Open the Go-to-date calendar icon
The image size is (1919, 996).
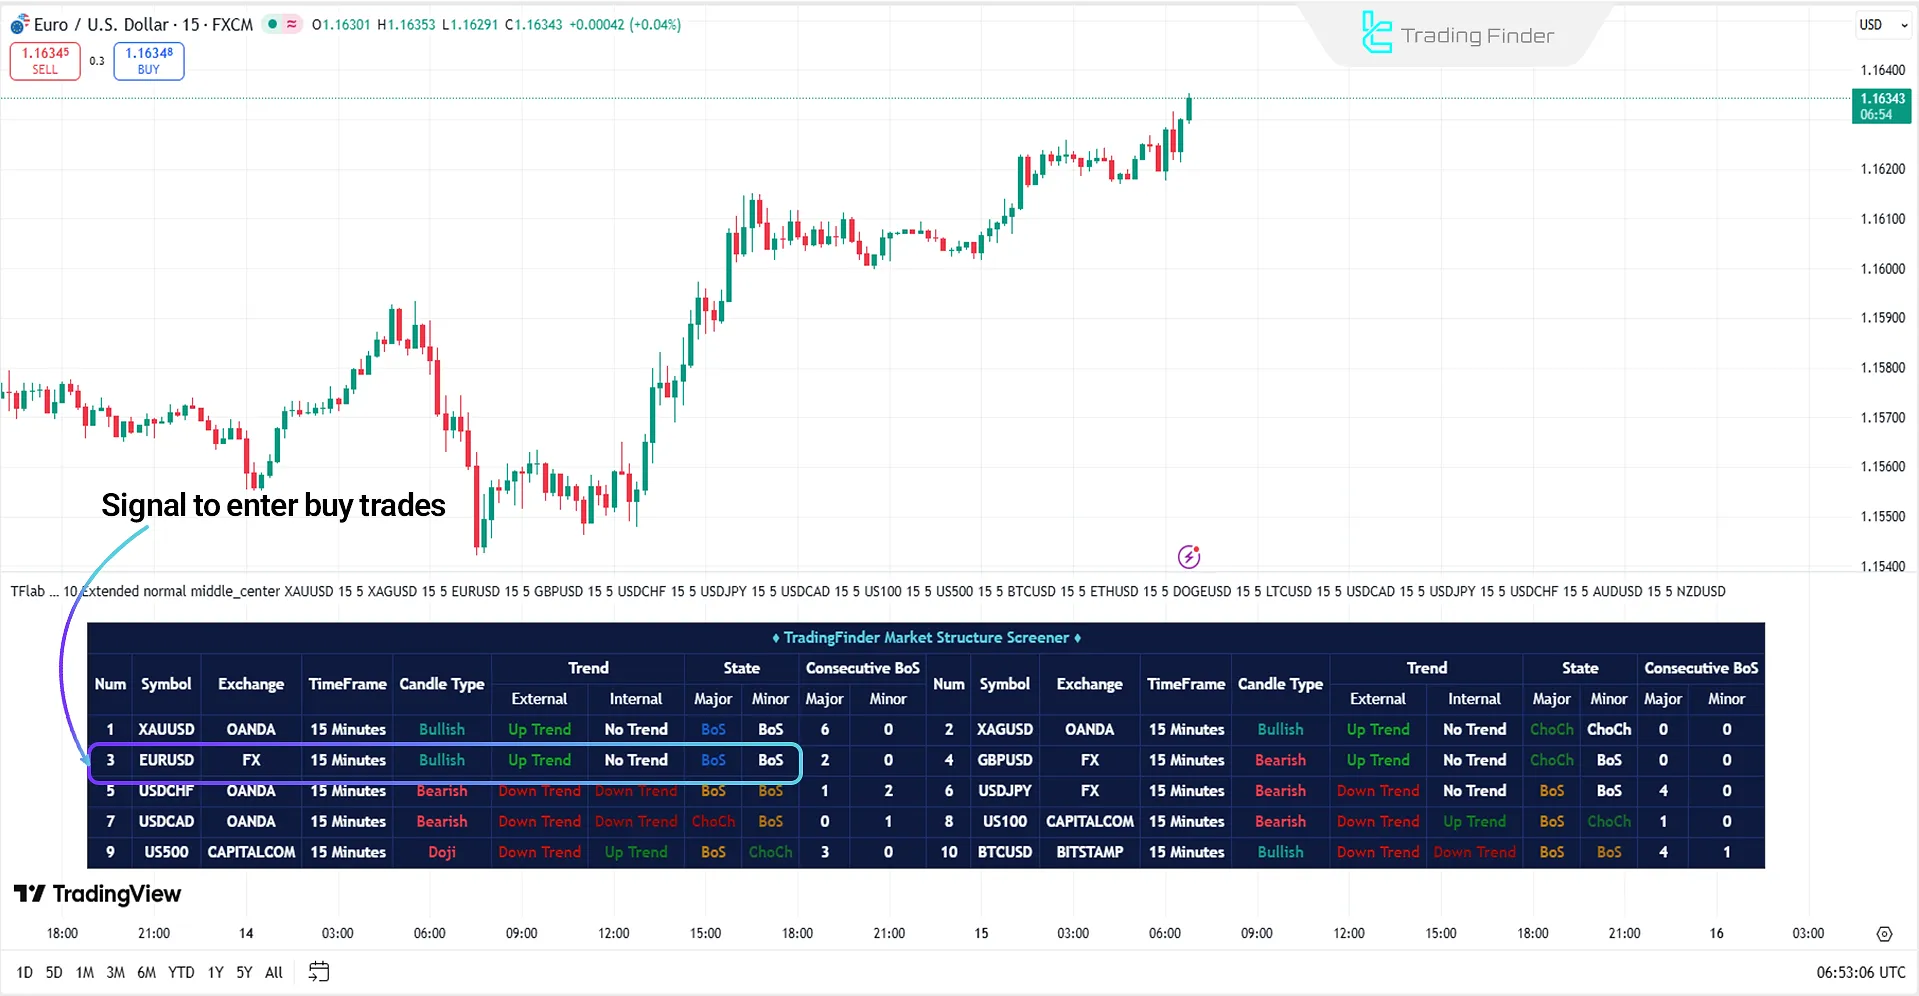319,971
